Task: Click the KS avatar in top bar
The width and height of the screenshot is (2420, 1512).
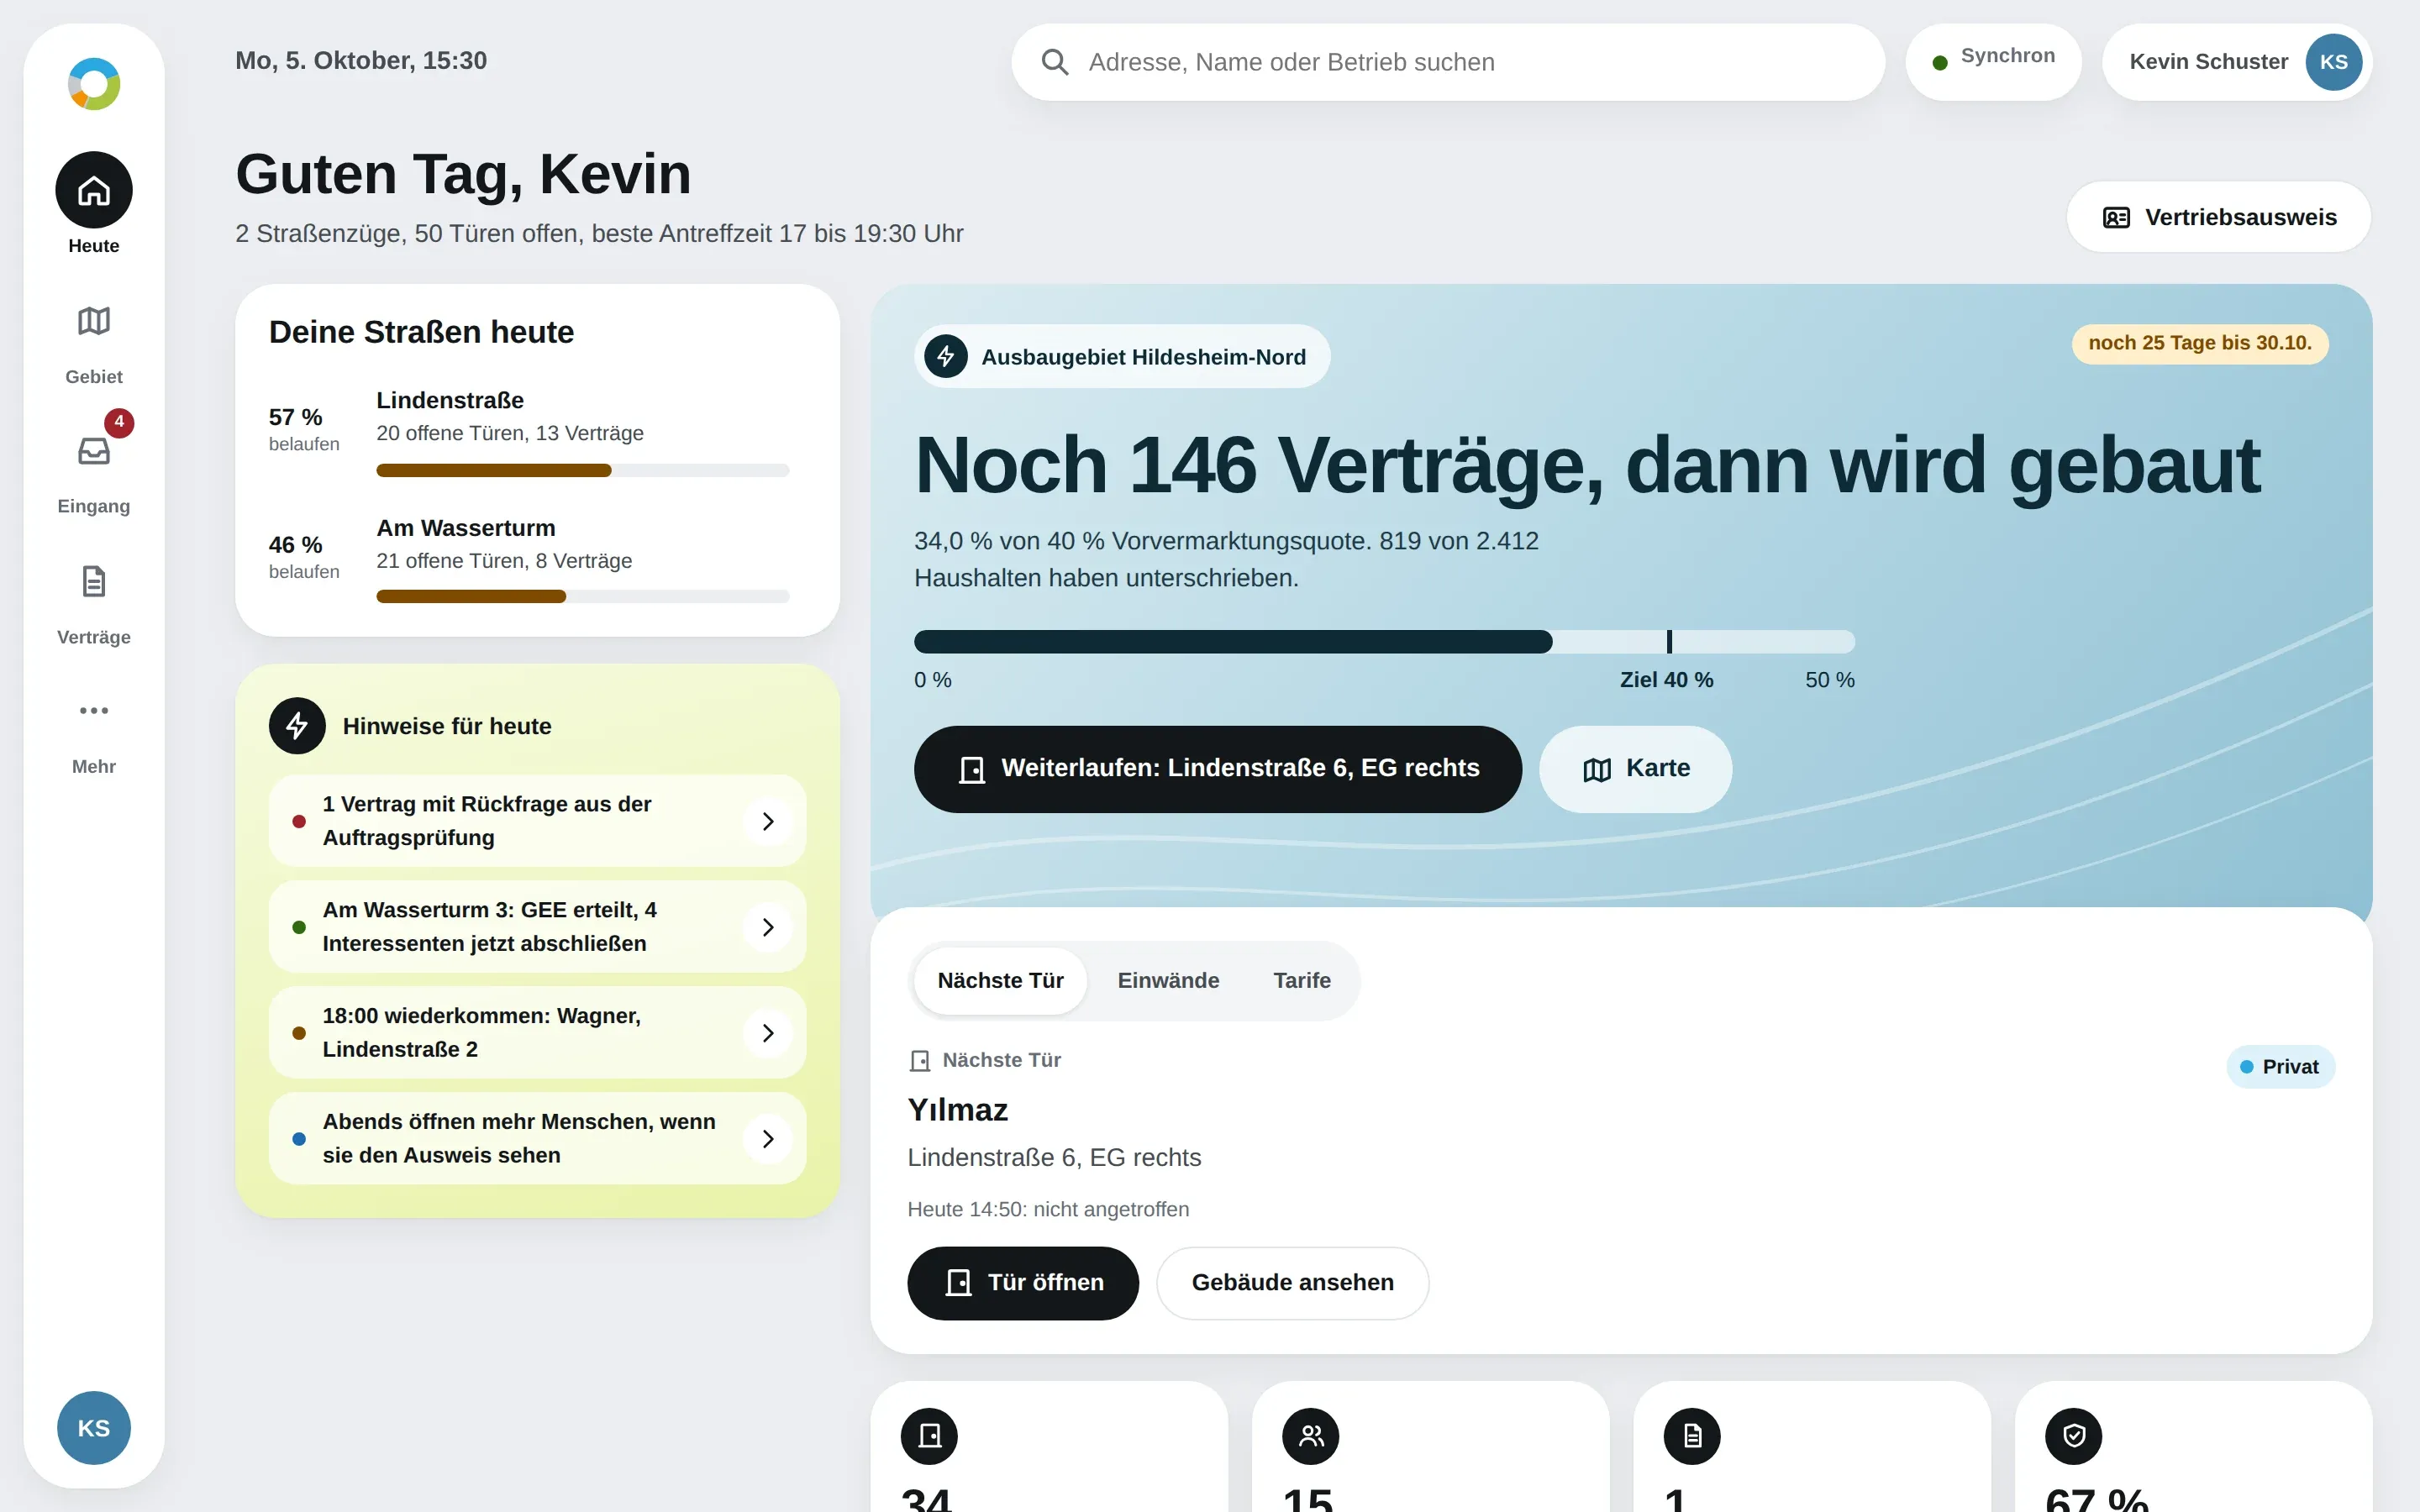Action: [x=2333, y=62]
